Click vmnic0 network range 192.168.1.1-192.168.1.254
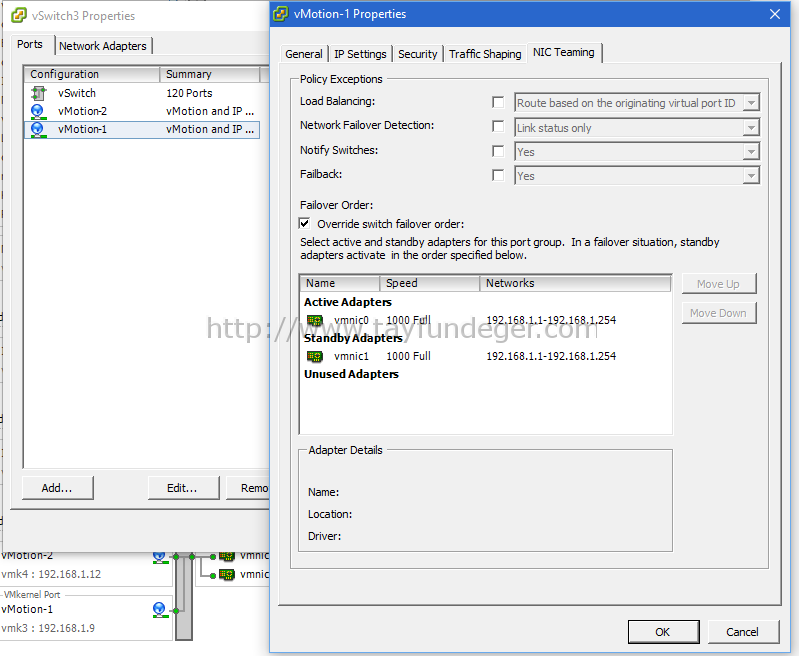 [551, 320]
